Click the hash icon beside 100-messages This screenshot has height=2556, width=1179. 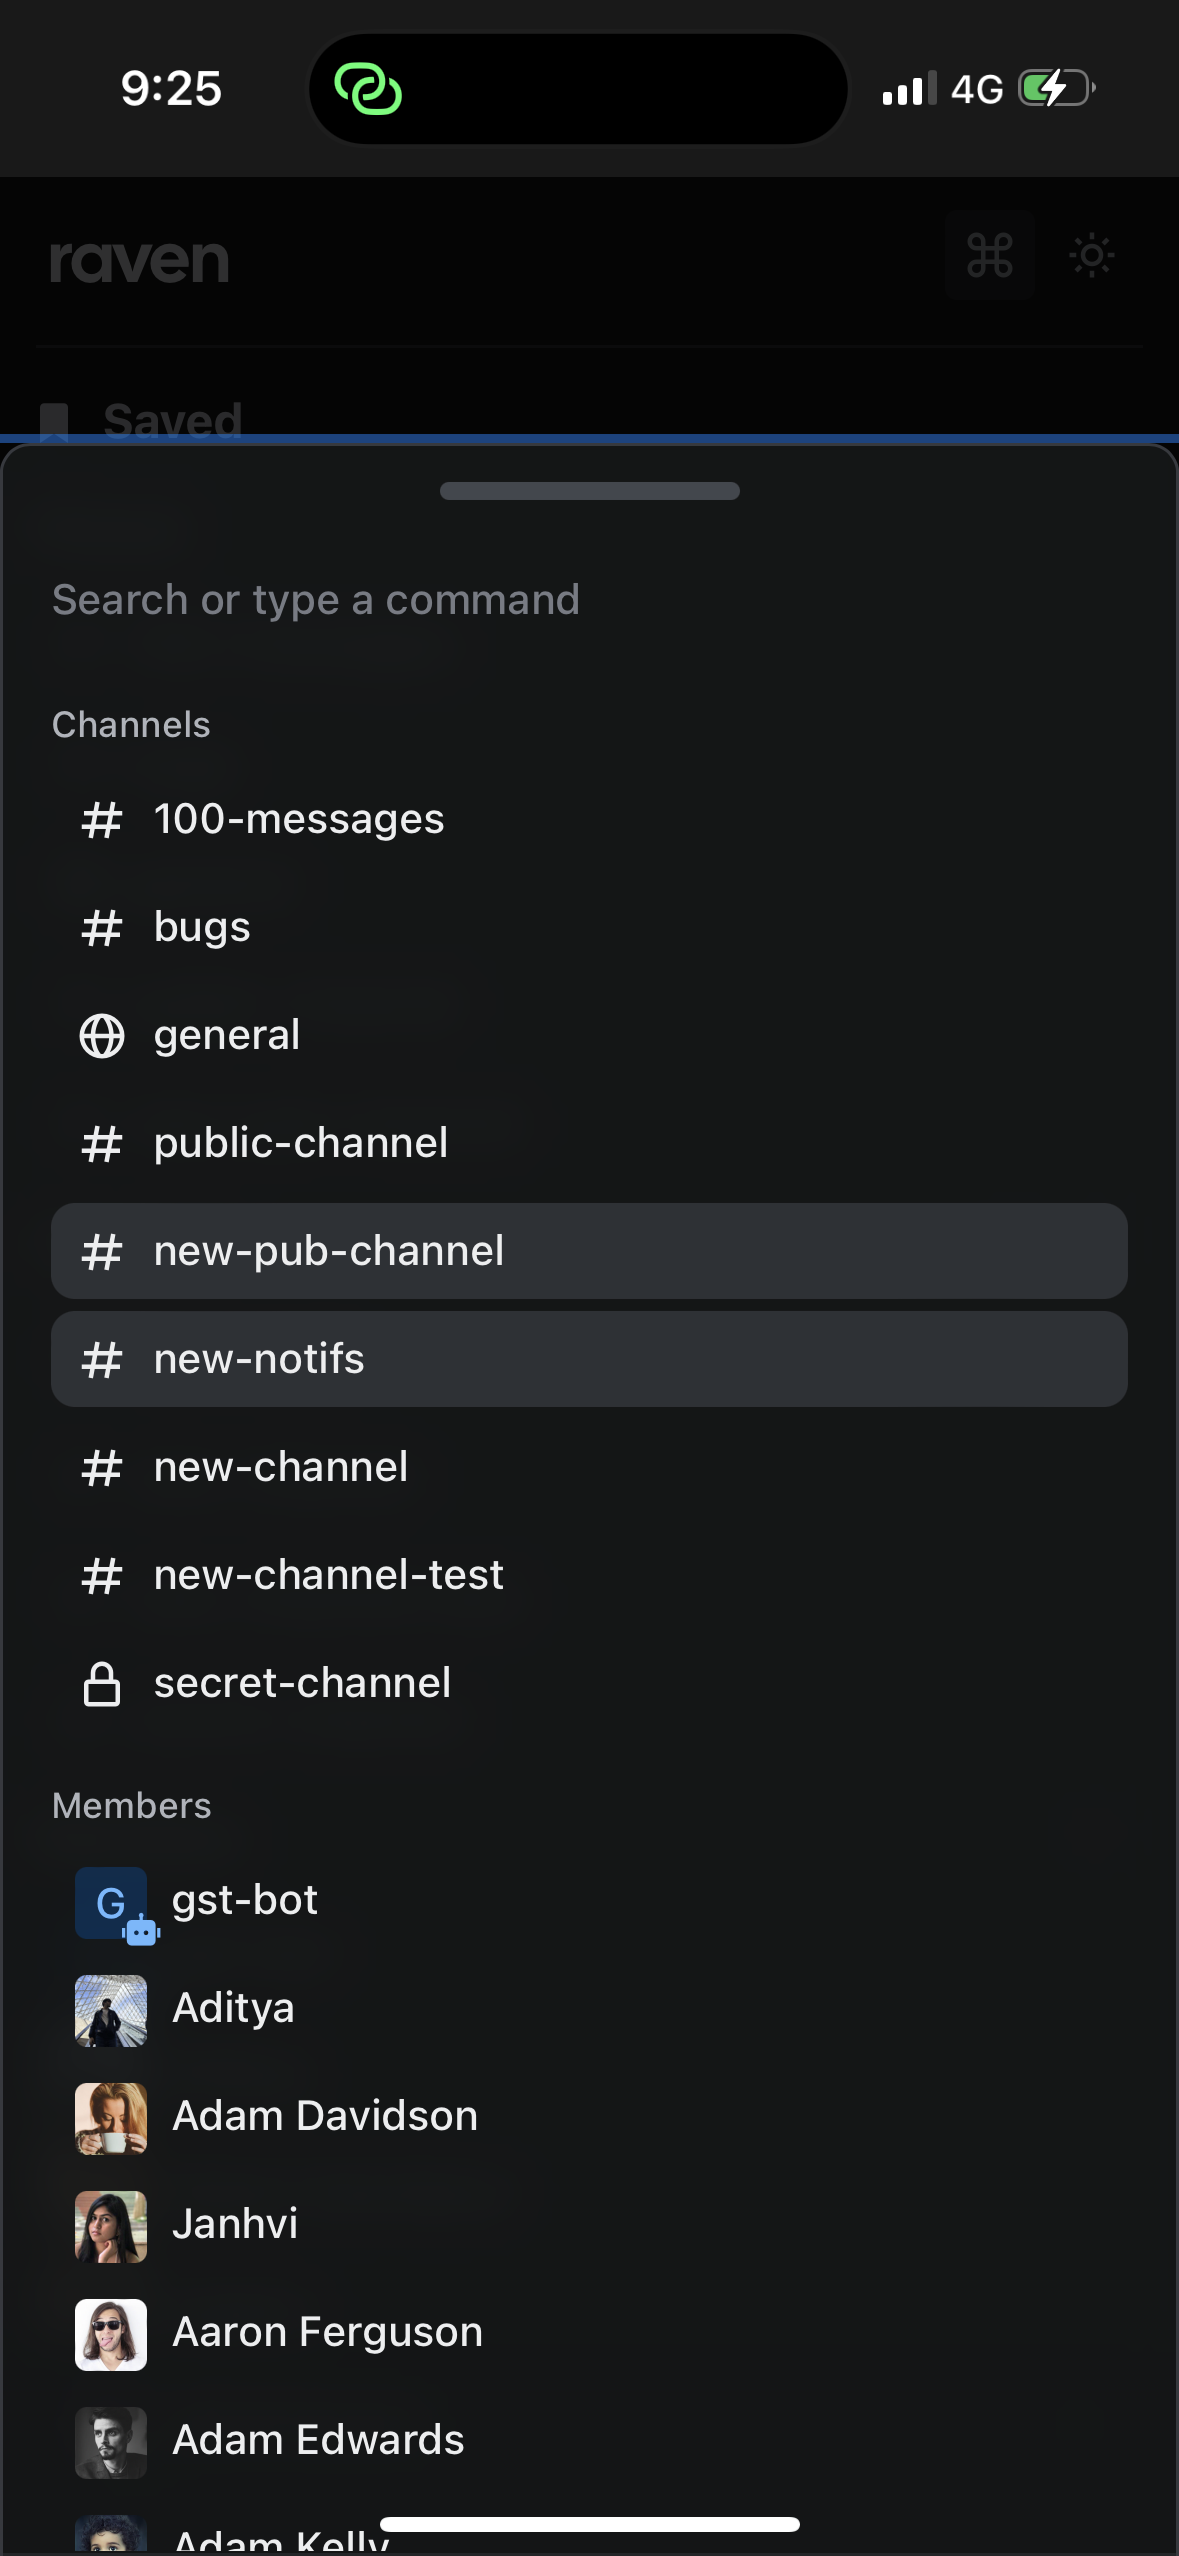point(102,820)
